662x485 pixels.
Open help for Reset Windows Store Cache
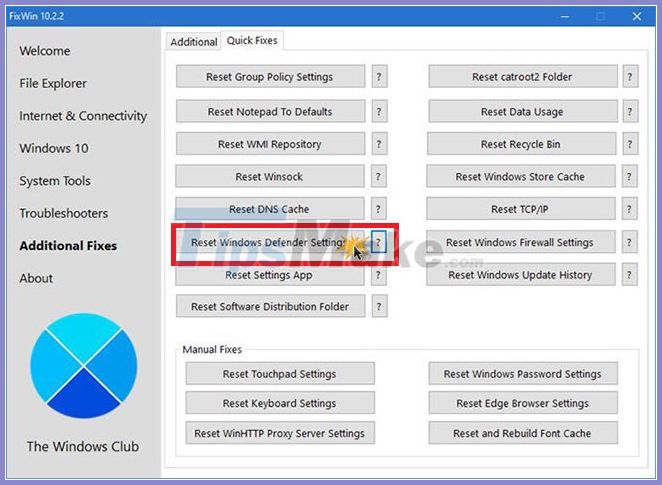[x=629, y=176]
